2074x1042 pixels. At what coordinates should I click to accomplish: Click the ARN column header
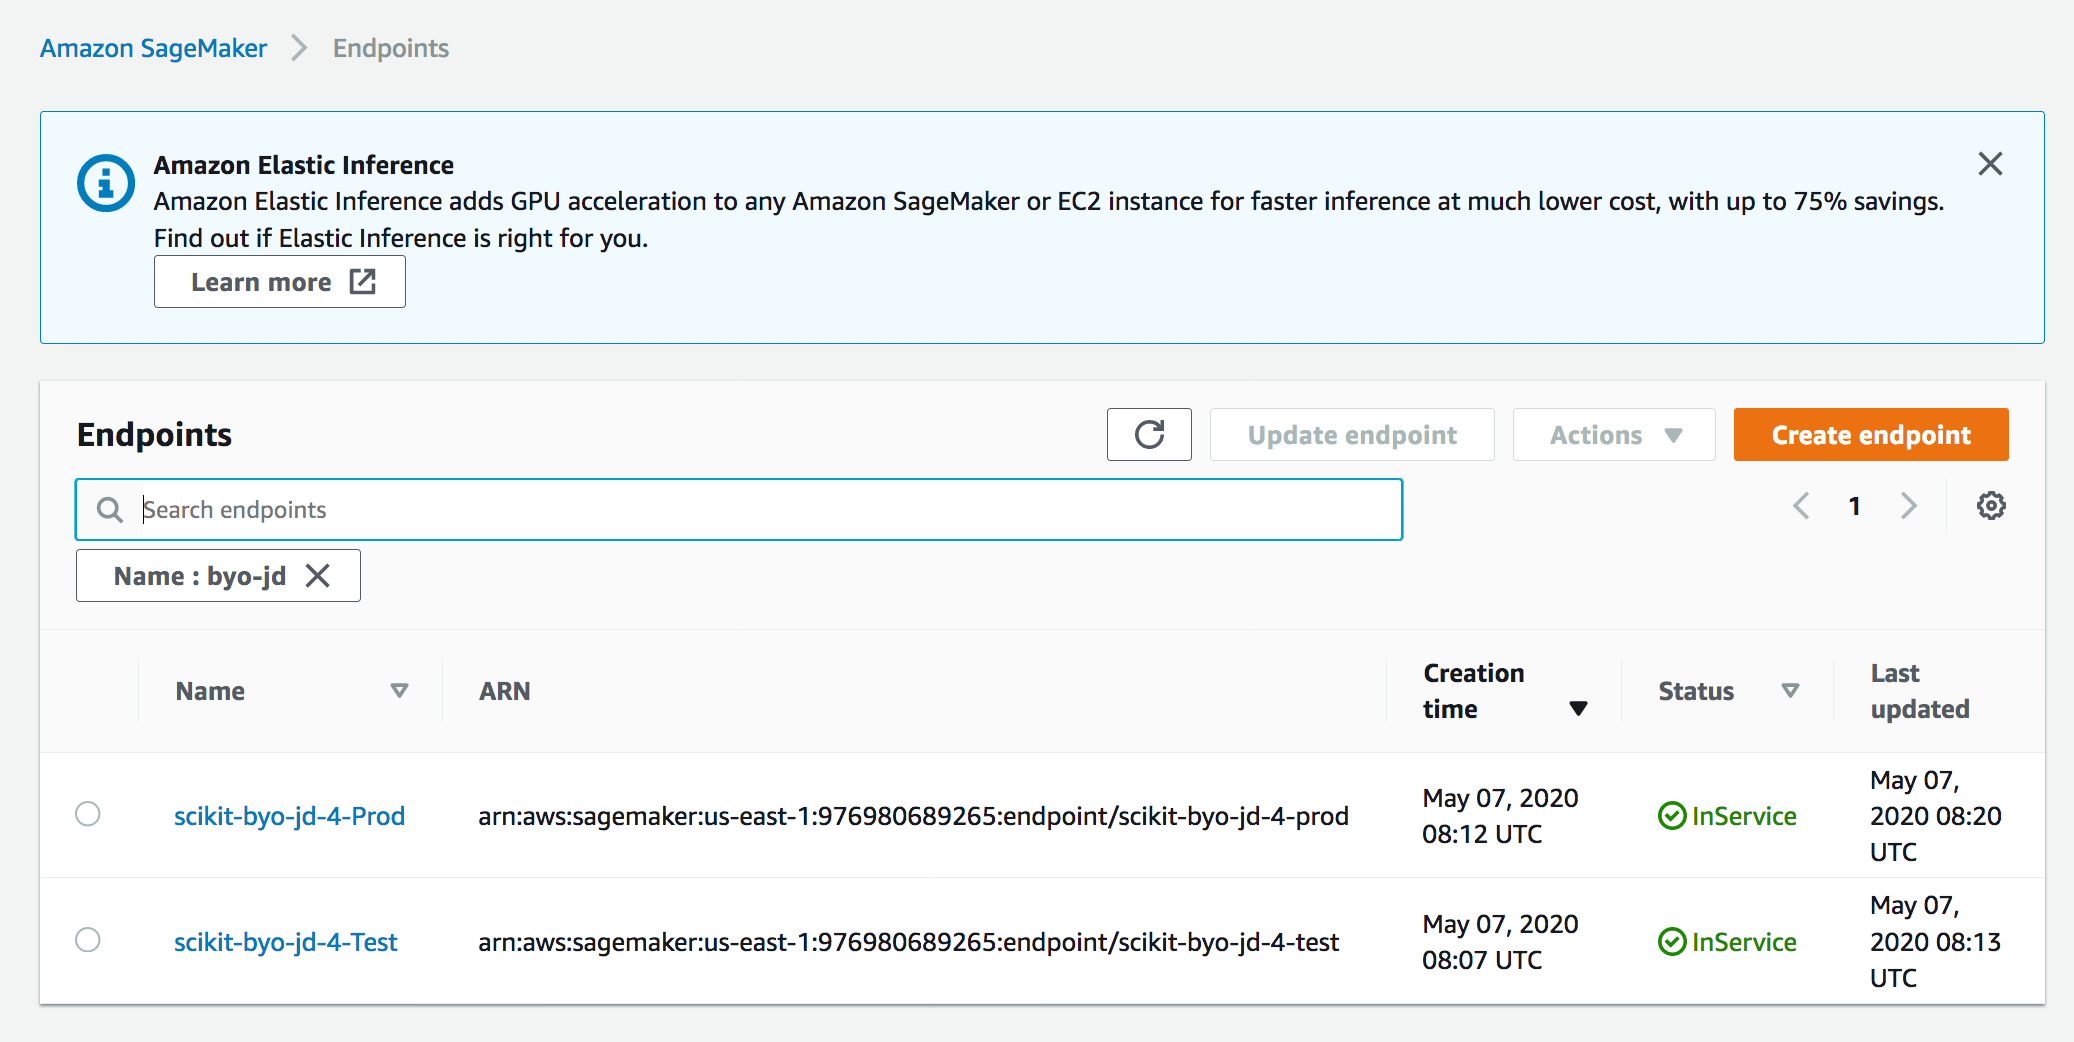click(505, 691)
